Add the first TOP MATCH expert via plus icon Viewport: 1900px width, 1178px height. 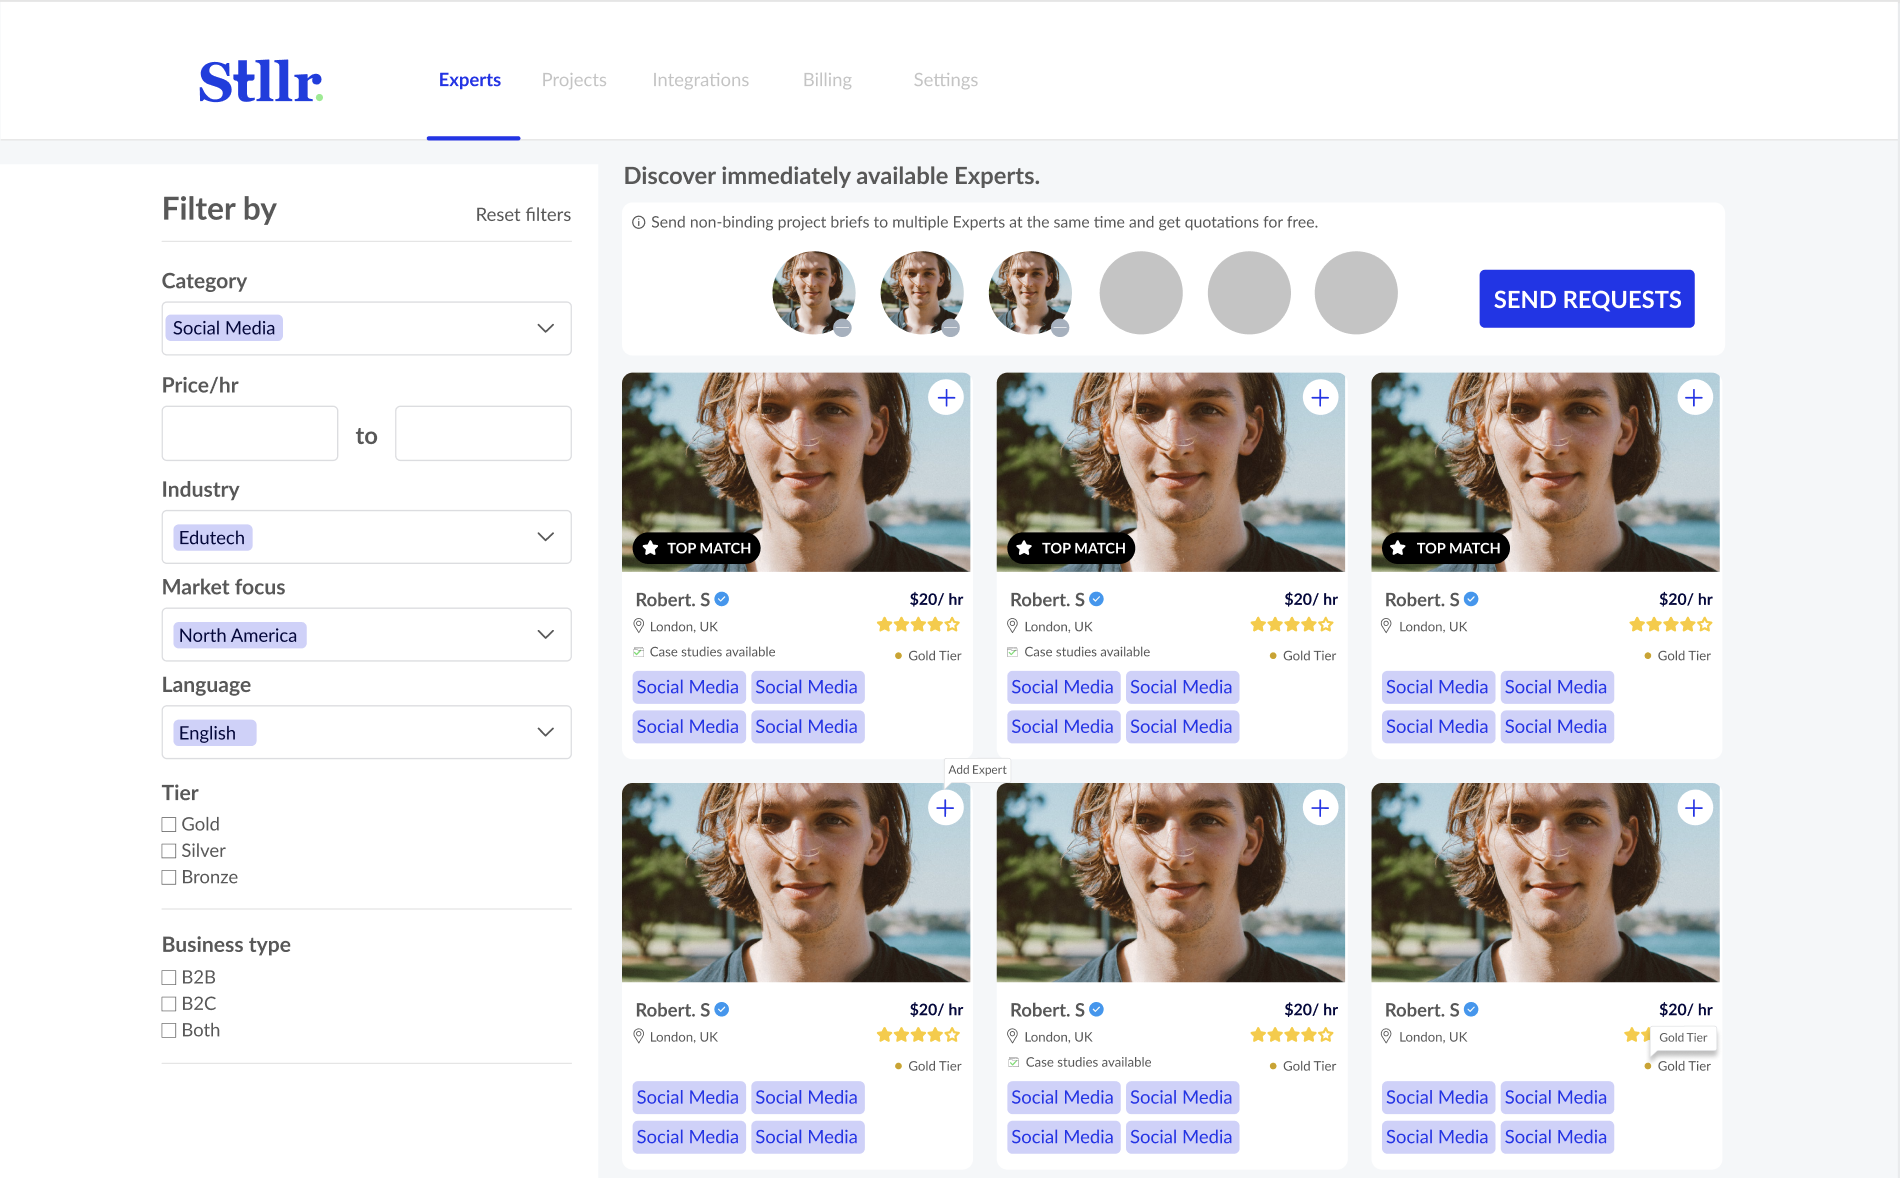945,397
